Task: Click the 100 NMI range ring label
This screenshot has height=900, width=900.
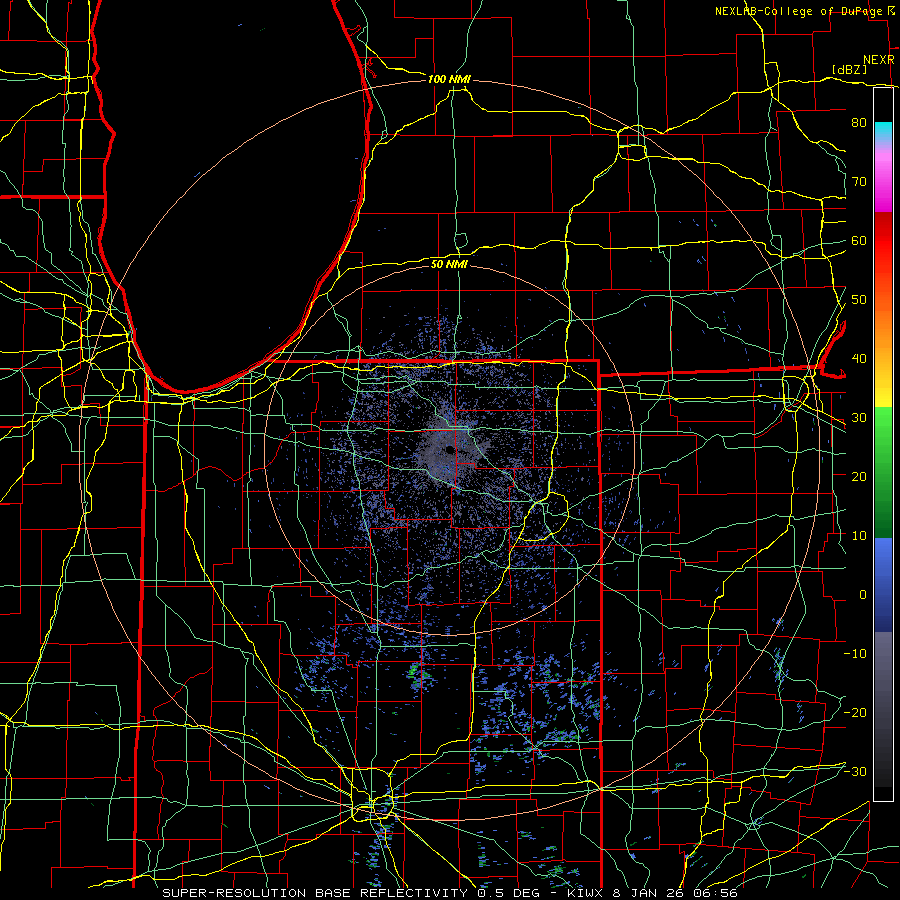Action: click(x=449, y=79)
